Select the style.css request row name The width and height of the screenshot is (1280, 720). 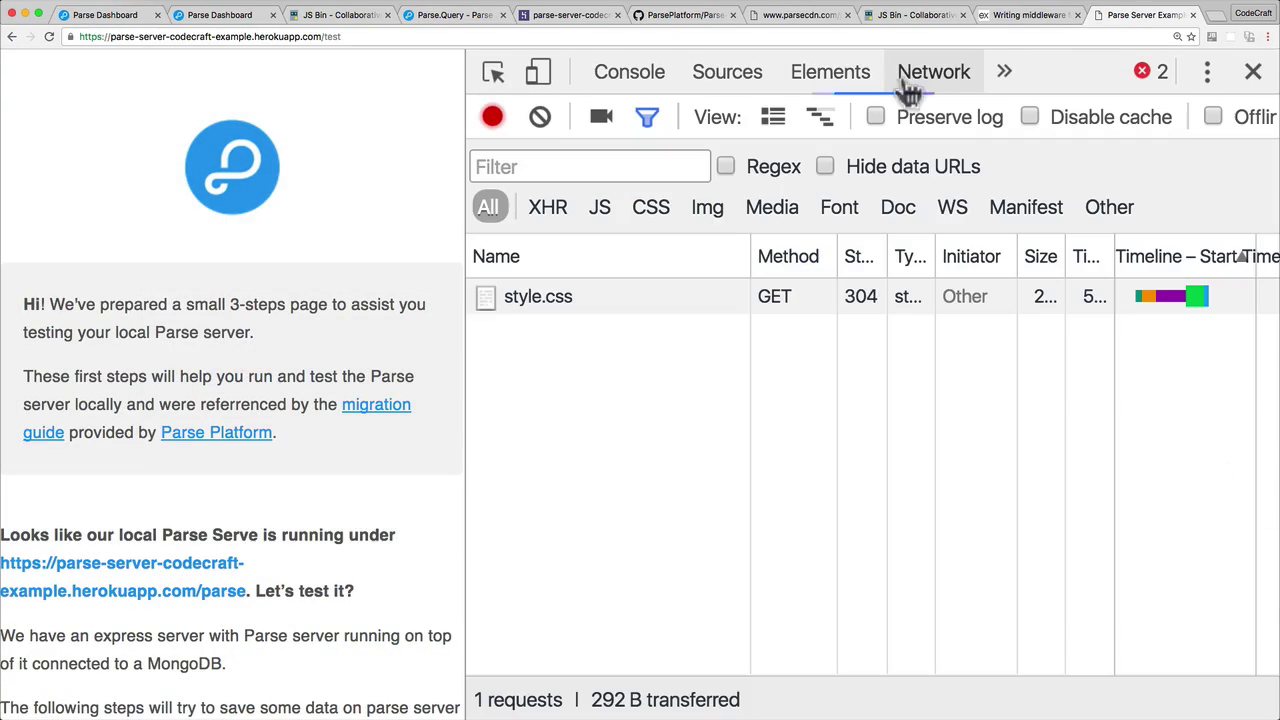(538, 297)
